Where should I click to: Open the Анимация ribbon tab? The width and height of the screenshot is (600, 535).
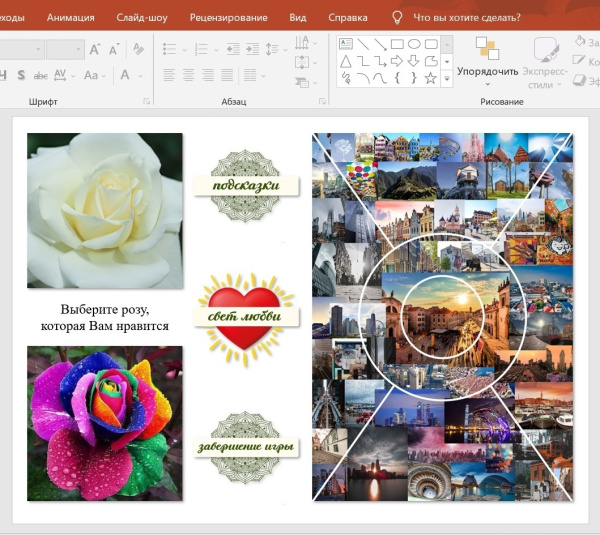(70, 17)
